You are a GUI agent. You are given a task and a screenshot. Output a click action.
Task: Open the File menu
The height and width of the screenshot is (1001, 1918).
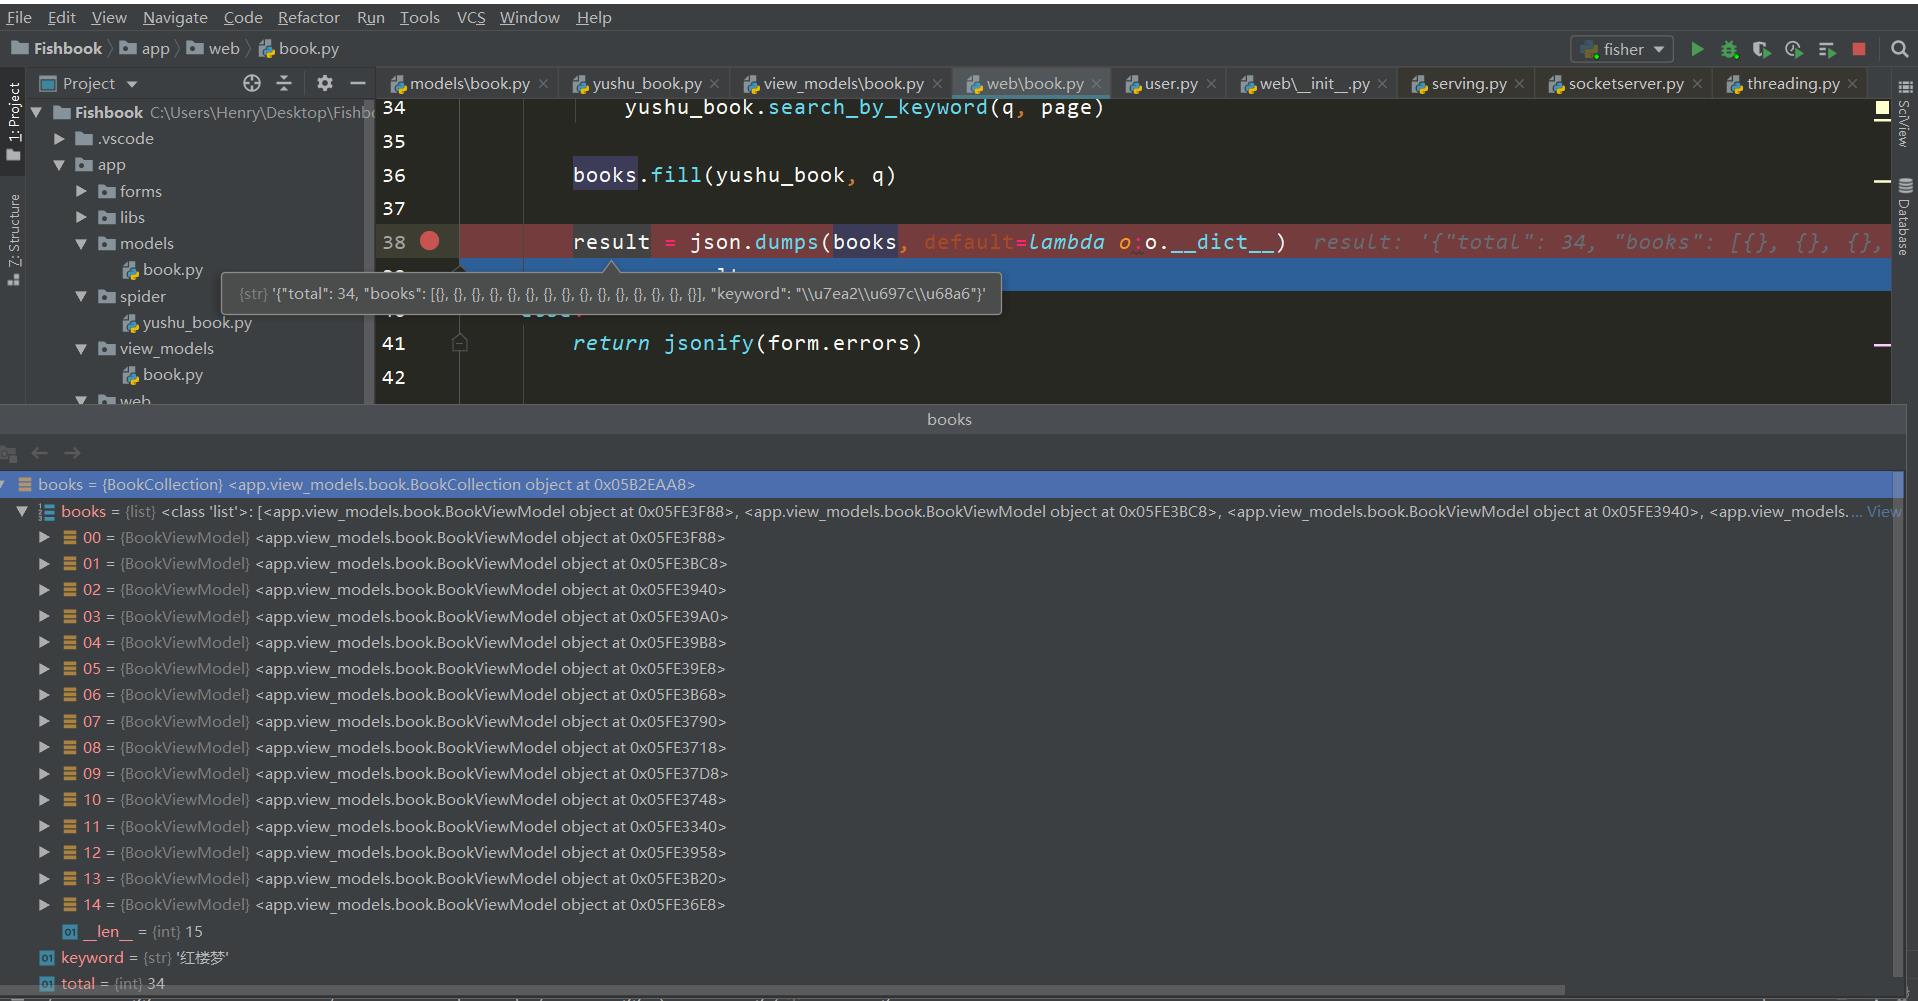[x=19, y=17]
